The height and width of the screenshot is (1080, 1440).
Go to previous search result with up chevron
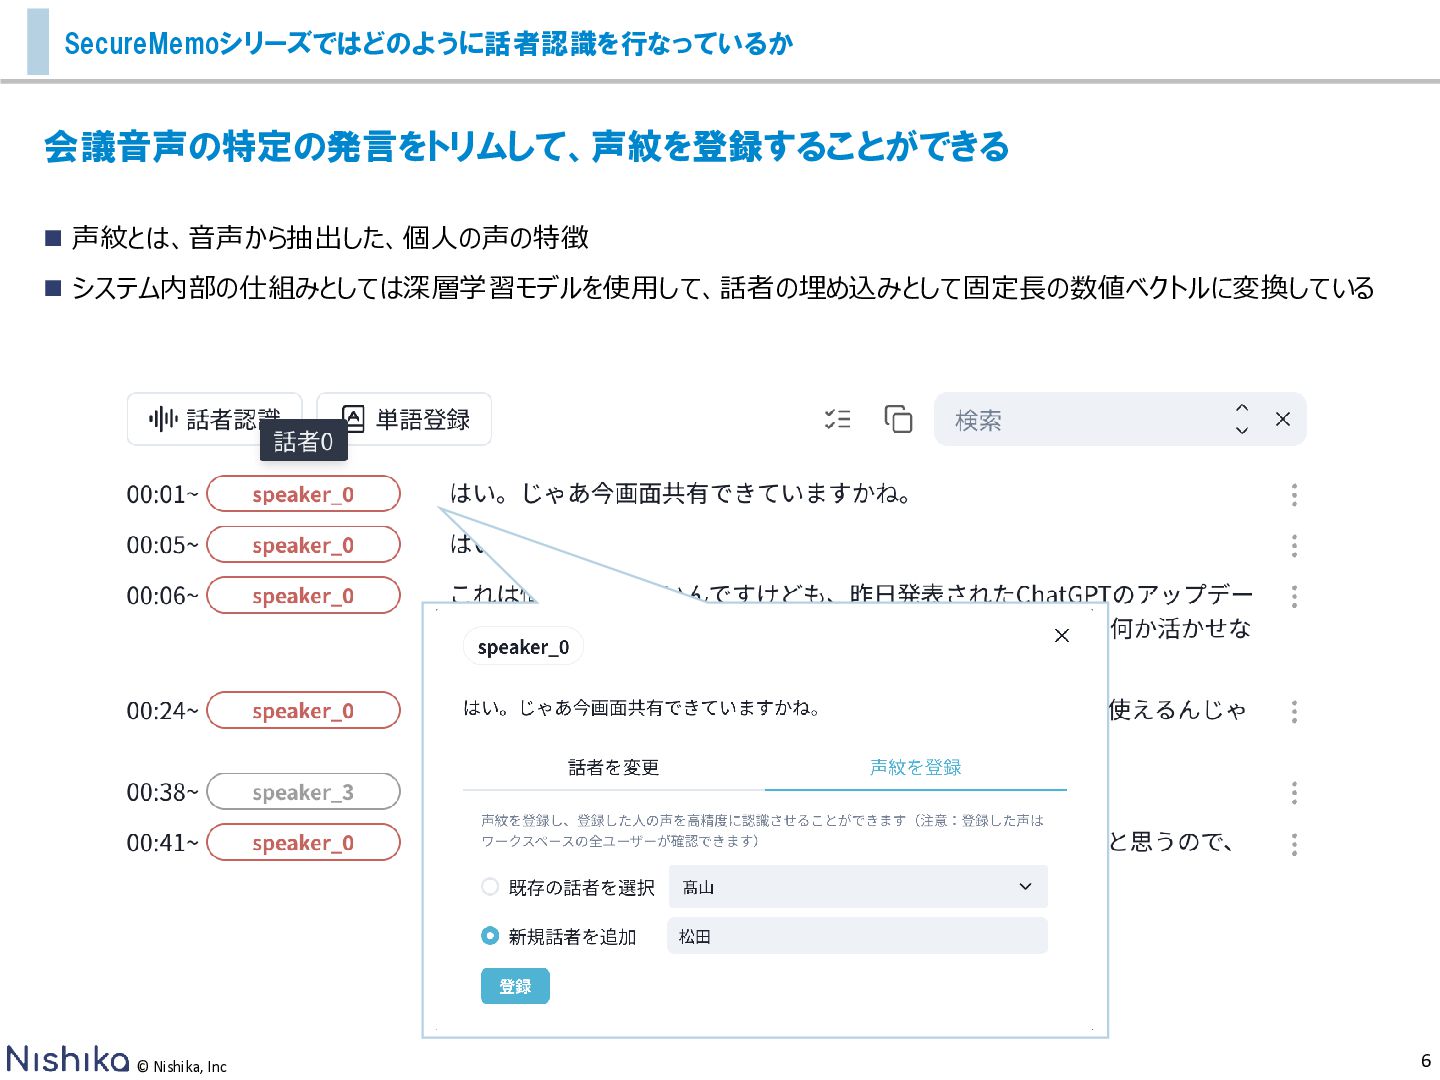pyautogui.click(x=1242, y=408)
